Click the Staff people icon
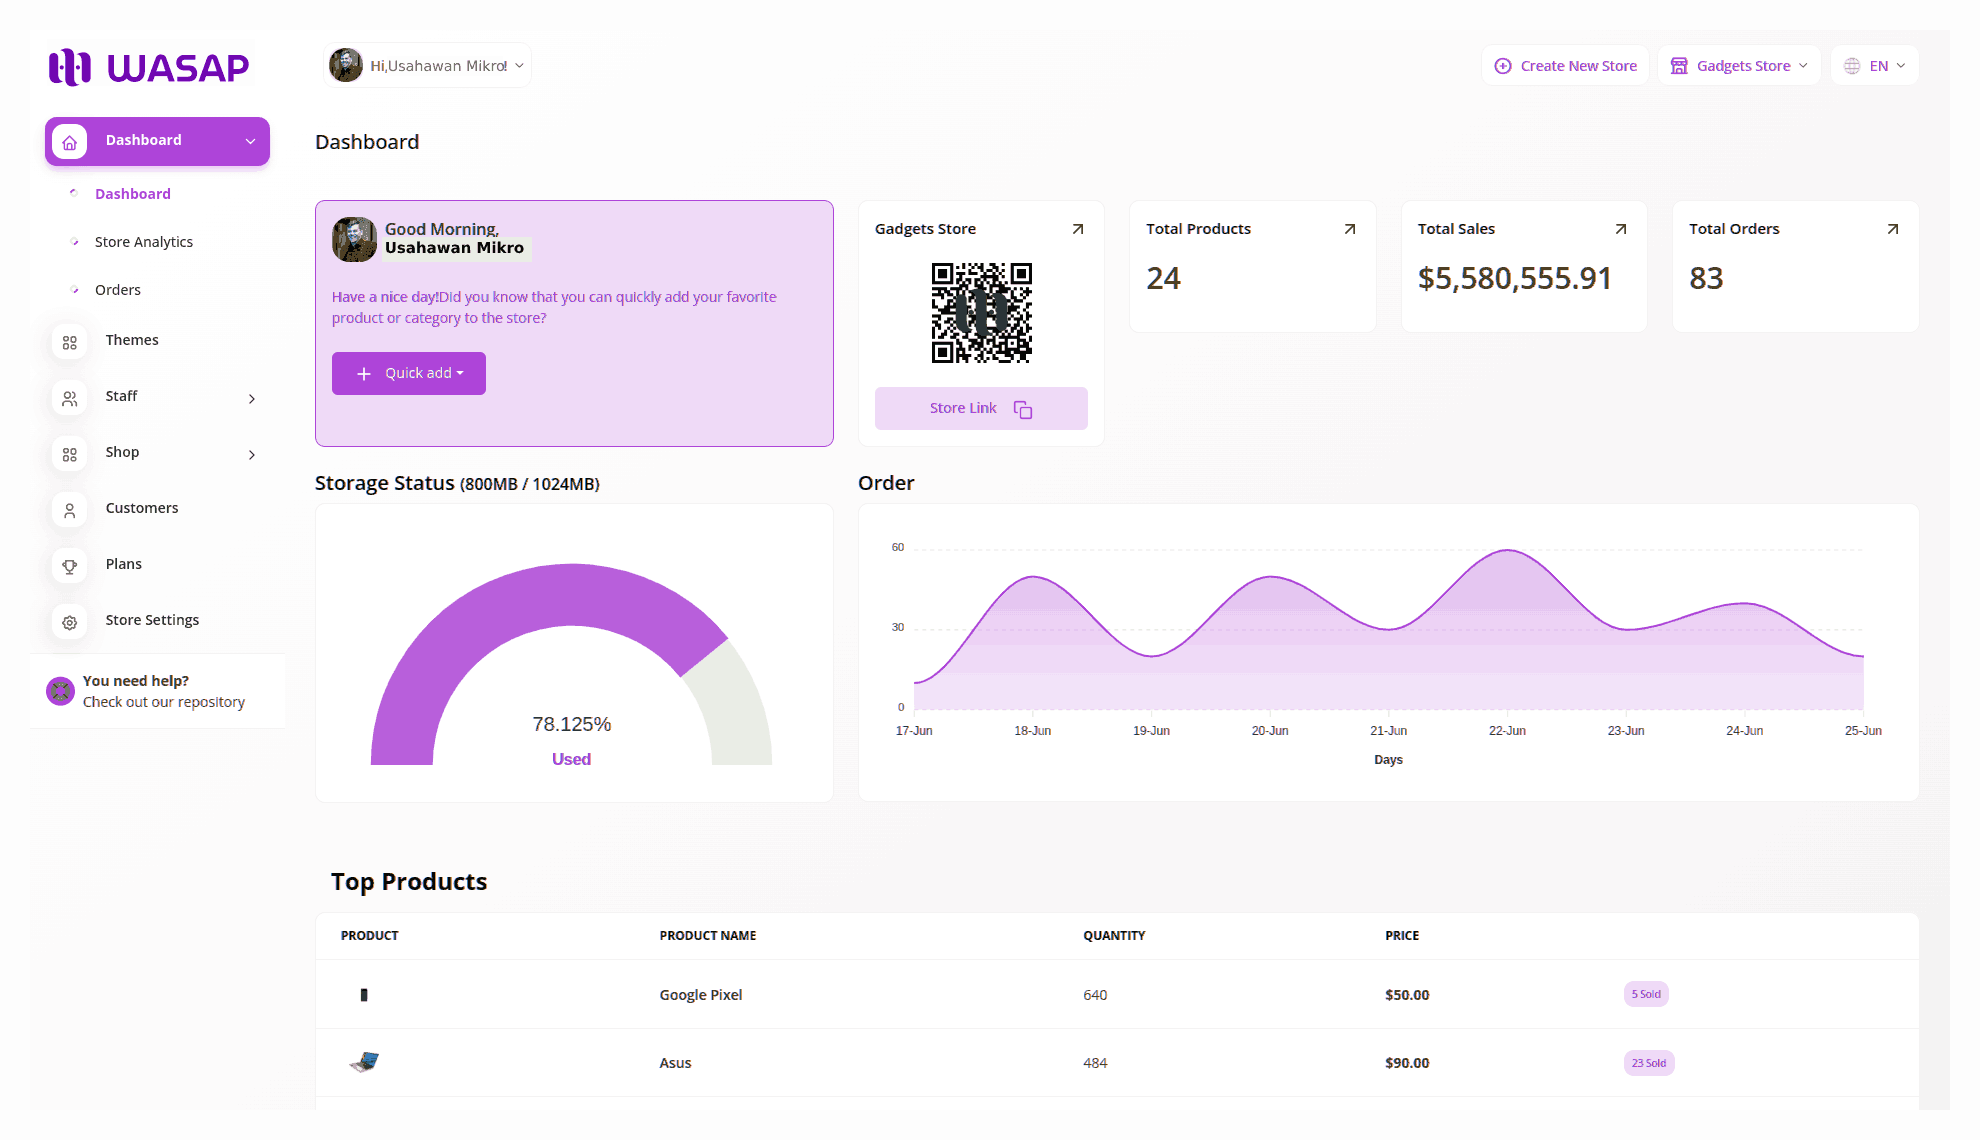1980x1140 pixels. pos(69,398)
